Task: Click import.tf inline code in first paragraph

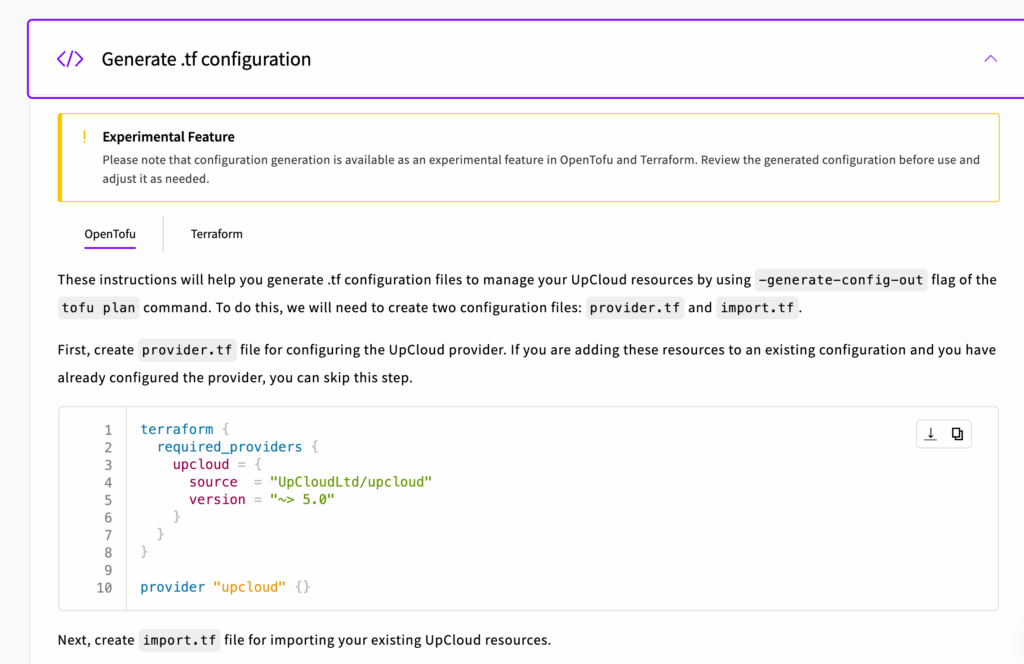Action: tap(757, 308)
